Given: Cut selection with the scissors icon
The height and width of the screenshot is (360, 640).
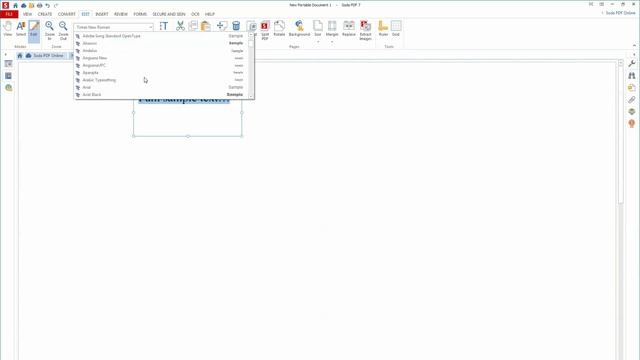Looking at the screenshot, I should click(x=180, y=27).
